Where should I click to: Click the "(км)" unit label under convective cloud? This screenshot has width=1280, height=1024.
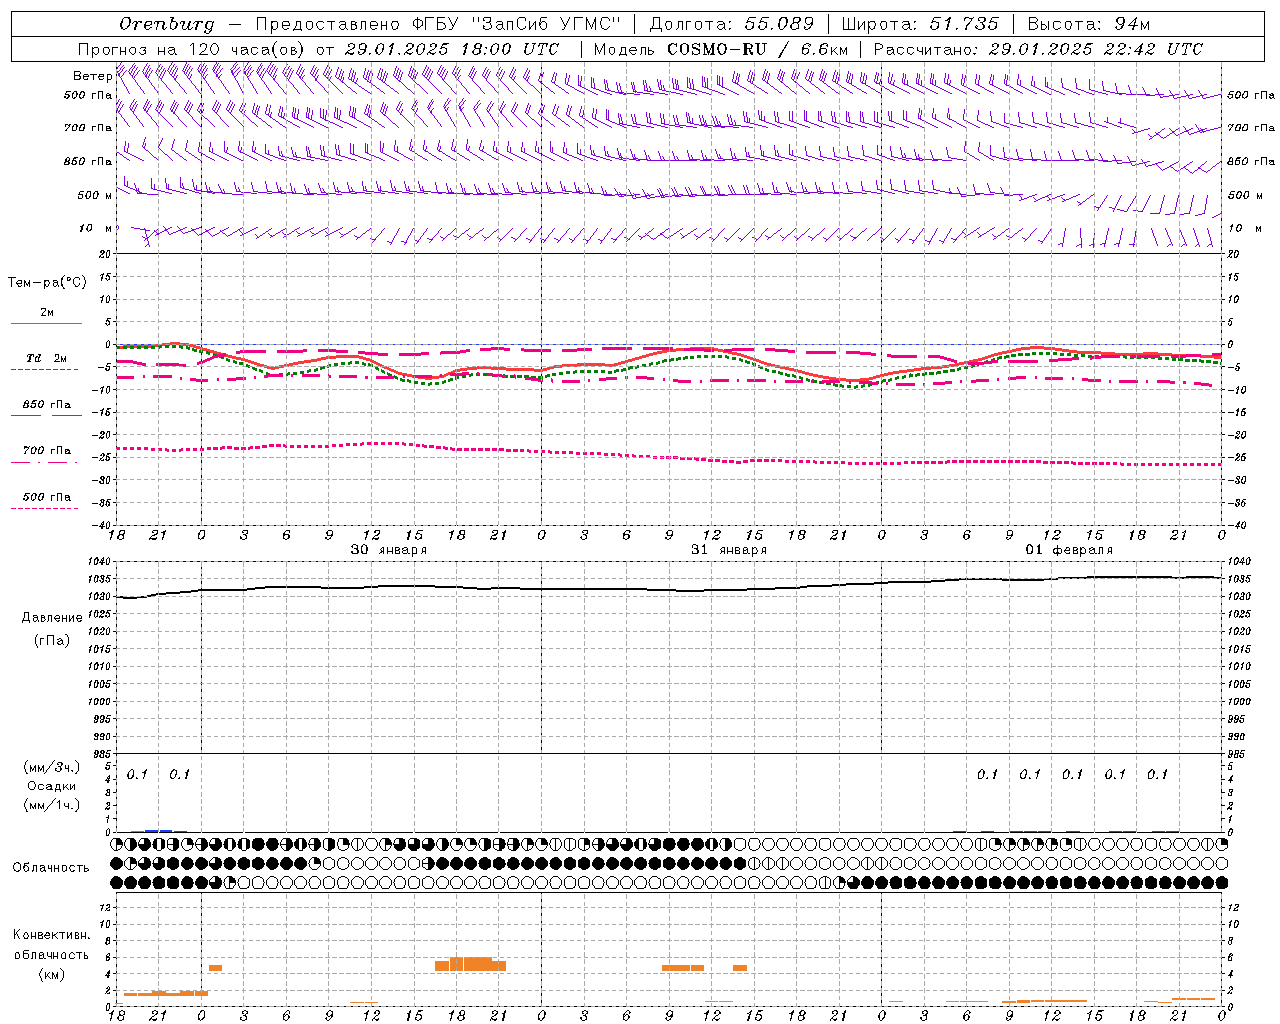click(52, 973)
